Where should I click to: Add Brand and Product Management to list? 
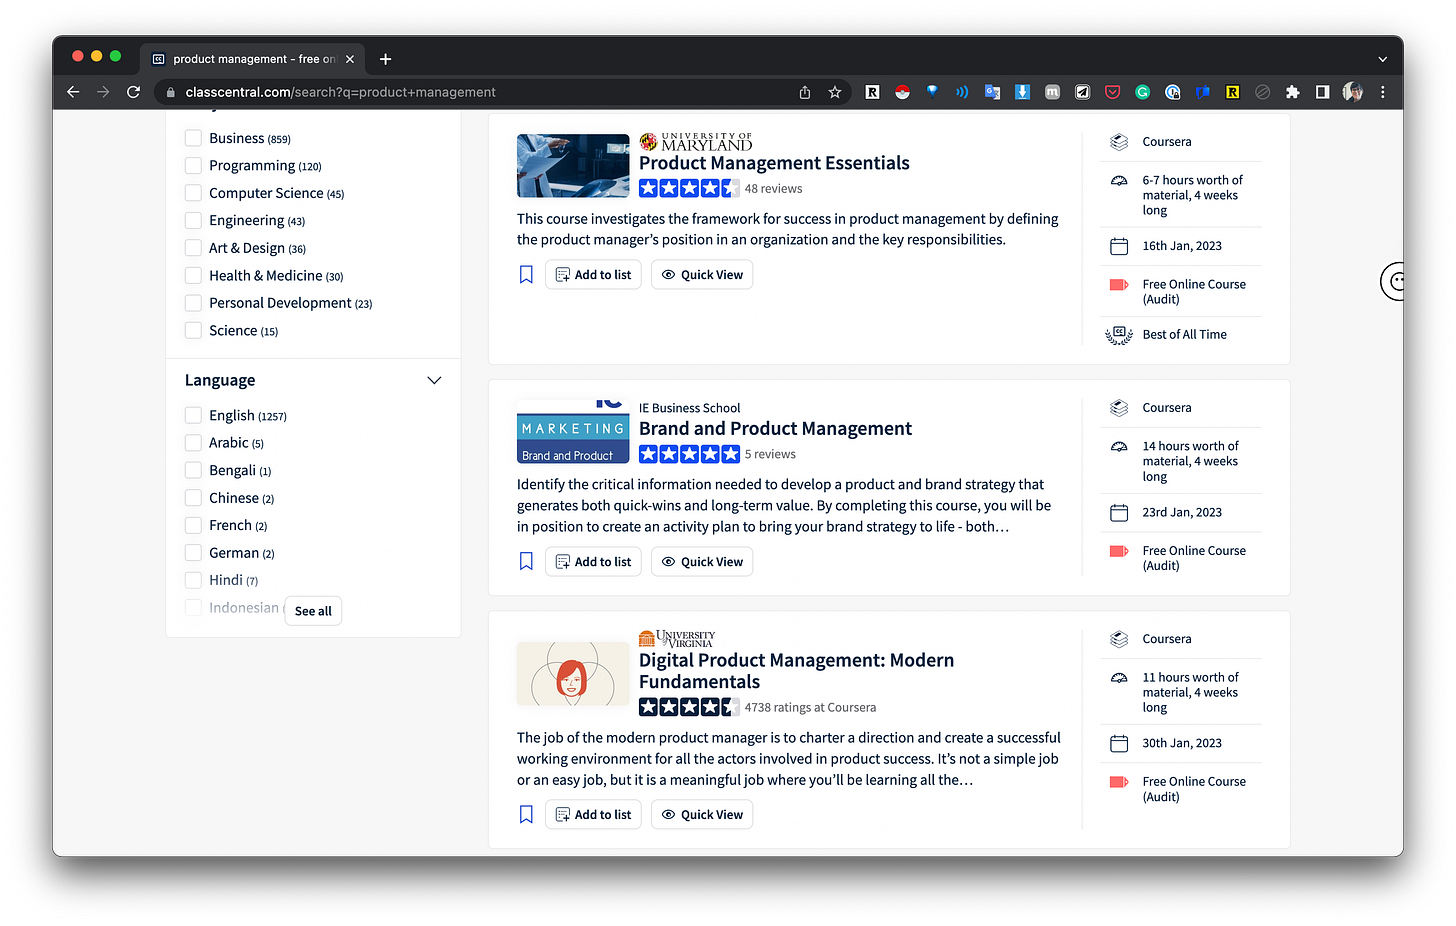[x=593, y=562]
